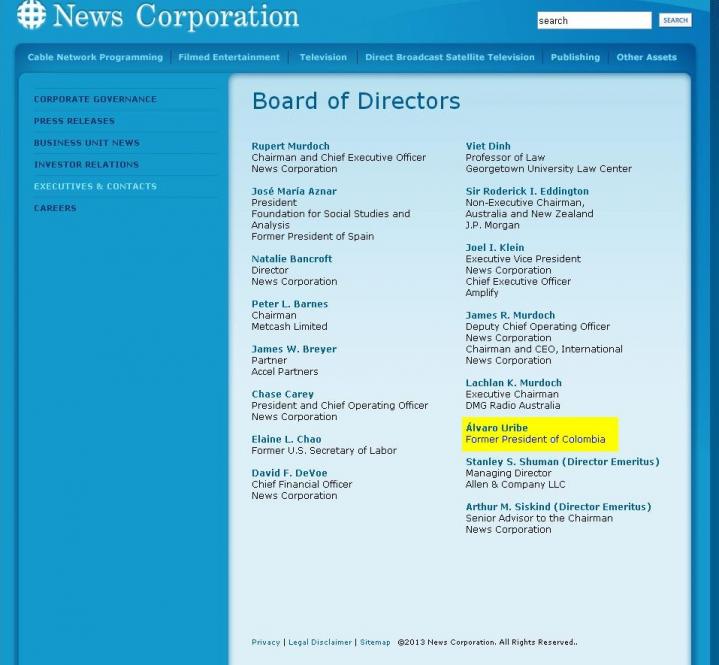Open the Careers sidebar link
Image resolution: width=719 pixels, height=665 pixels.
click(55, 208)
